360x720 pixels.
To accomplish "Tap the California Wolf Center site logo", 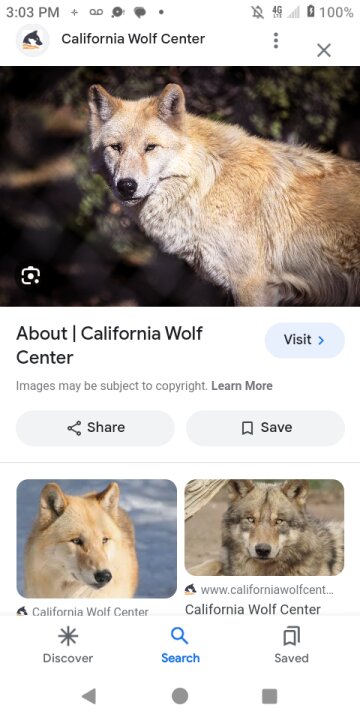I will tap(32, 40).
